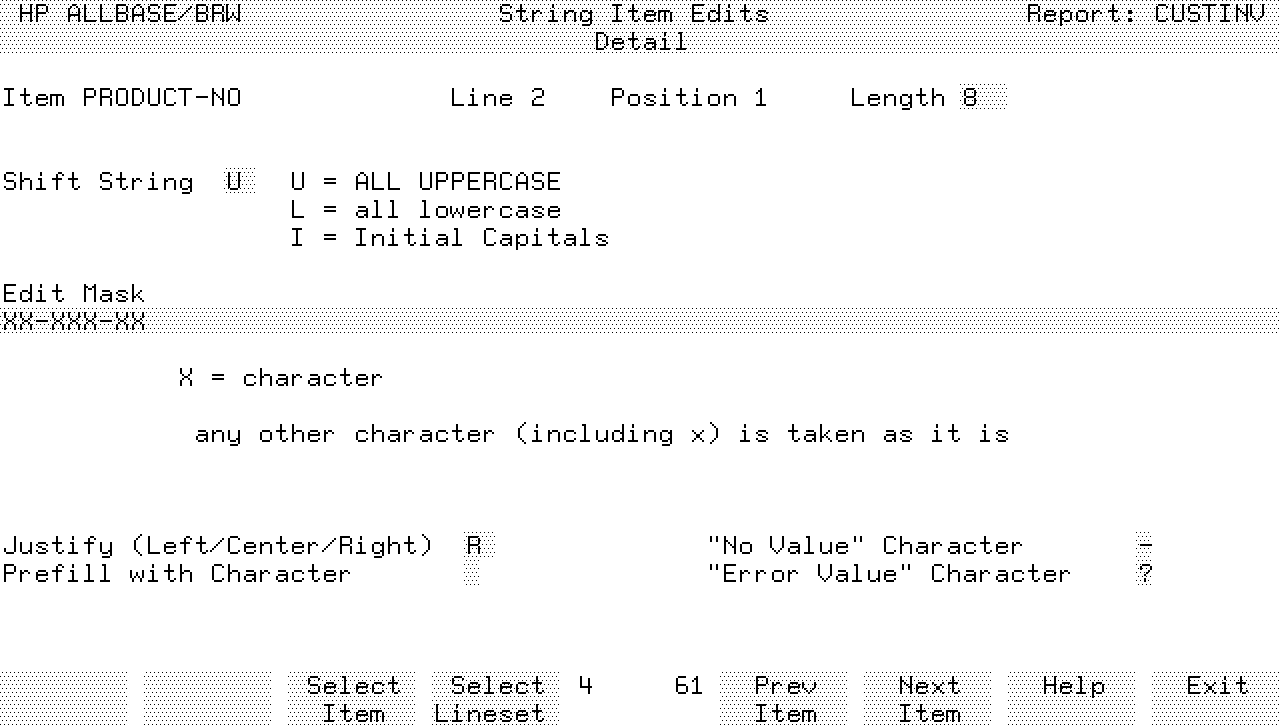1279x725 pixels.
Task: Click the Item PRODUCT-NO label
Action: tap(122, 98)
